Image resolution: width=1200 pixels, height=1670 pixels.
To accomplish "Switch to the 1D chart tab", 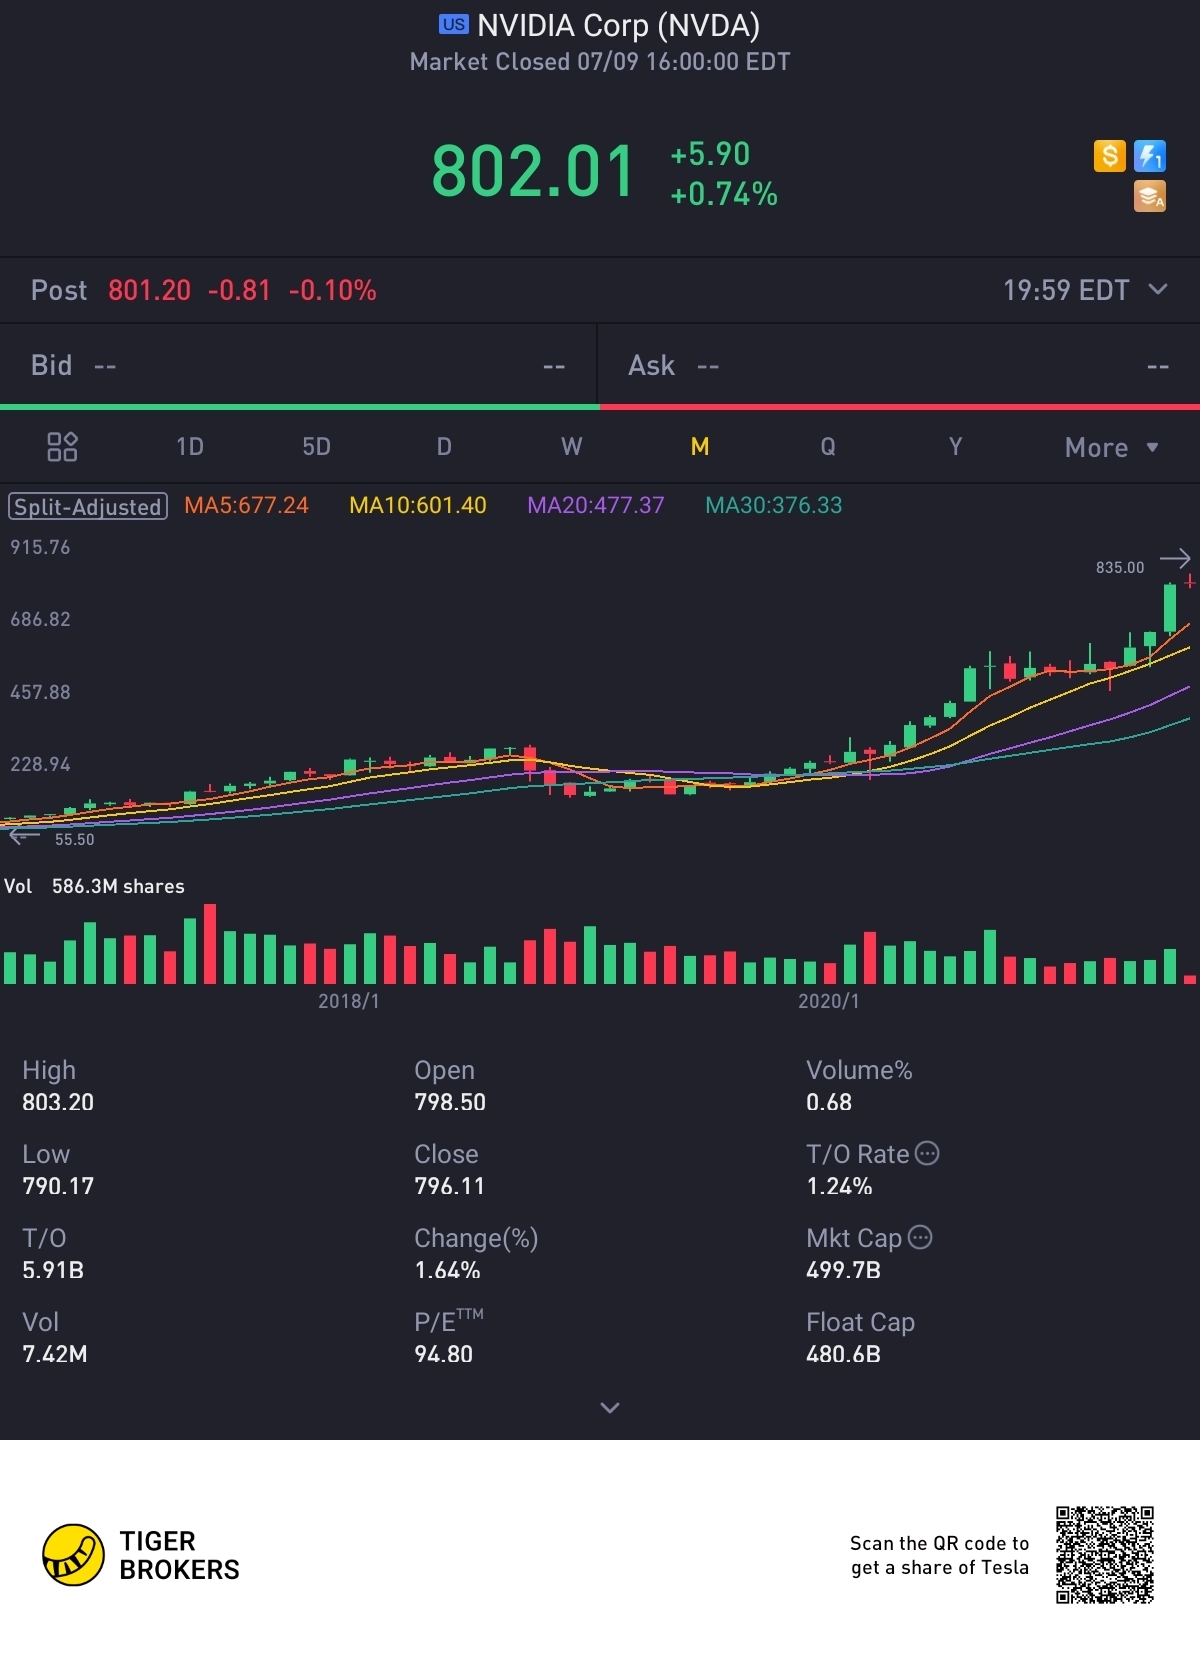I will (190, 446).
